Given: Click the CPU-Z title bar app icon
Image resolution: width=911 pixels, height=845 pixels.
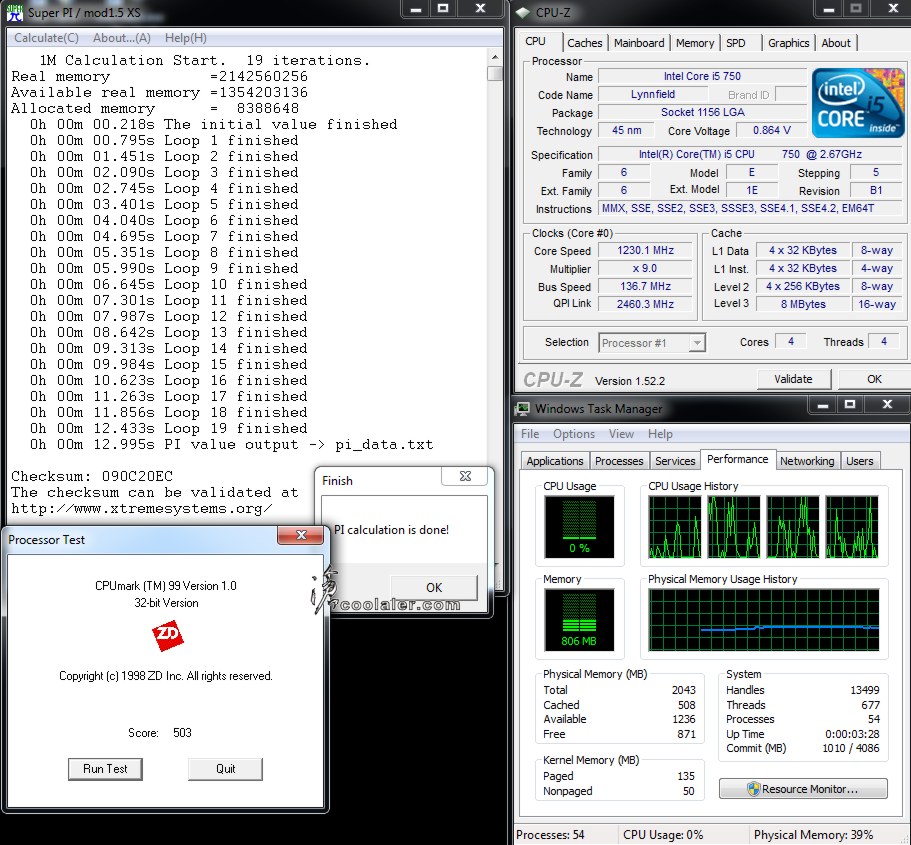Looking at the screenshot, I should pyautogui.click(x=523, y=12).
